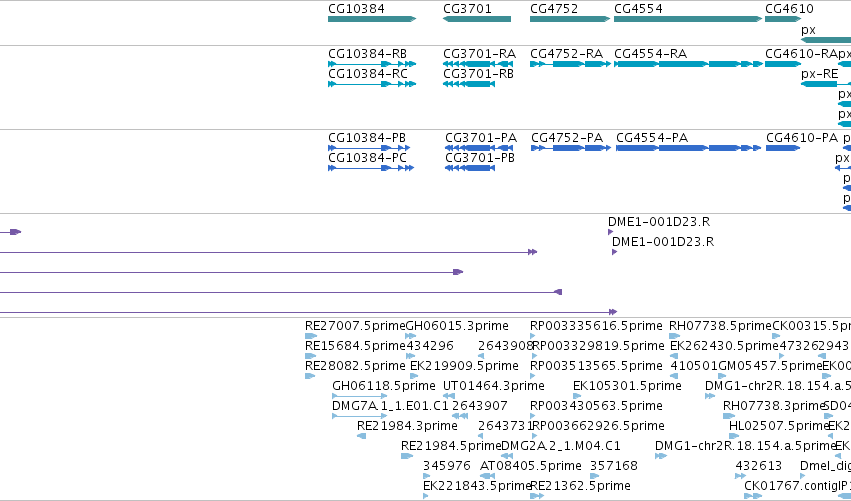
Task: Click the CG3701 gene label
Action: 467,9
